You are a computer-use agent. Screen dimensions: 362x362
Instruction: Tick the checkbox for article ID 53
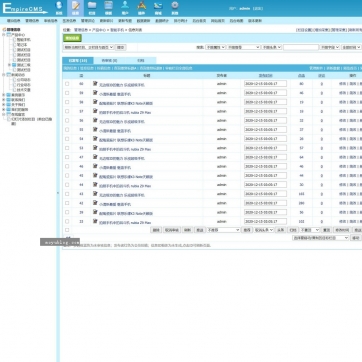click(67, 148)
